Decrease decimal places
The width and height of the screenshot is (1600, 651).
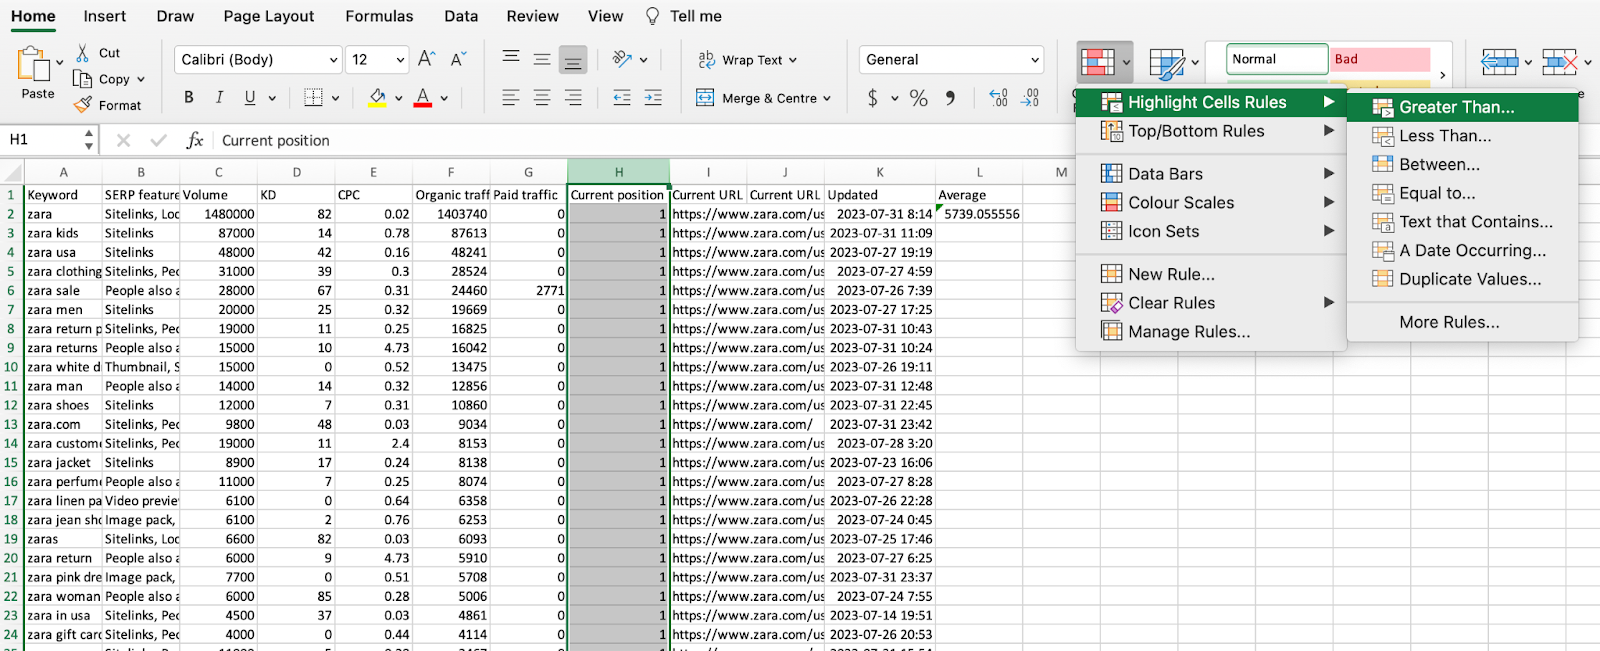coord(1031,98)
